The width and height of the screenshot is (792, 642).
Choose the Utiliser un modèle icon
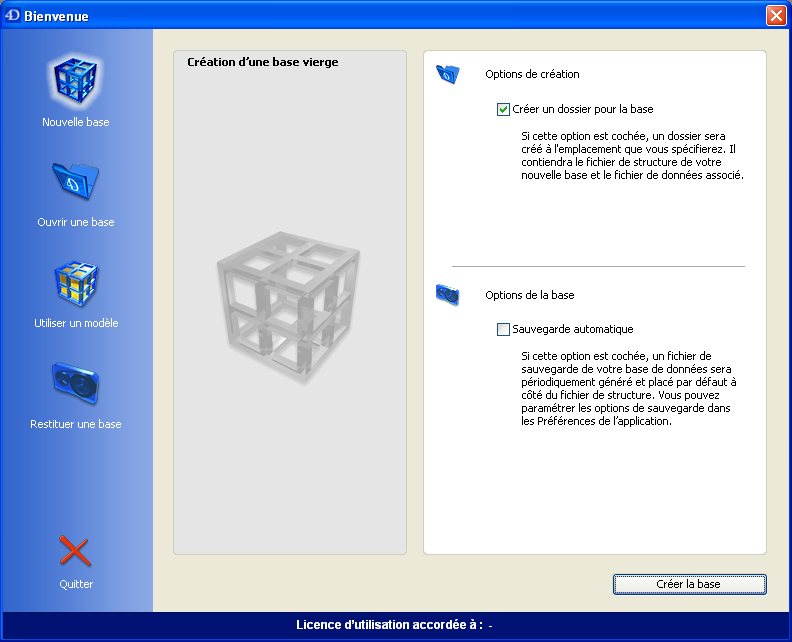[x=76, y=284]
